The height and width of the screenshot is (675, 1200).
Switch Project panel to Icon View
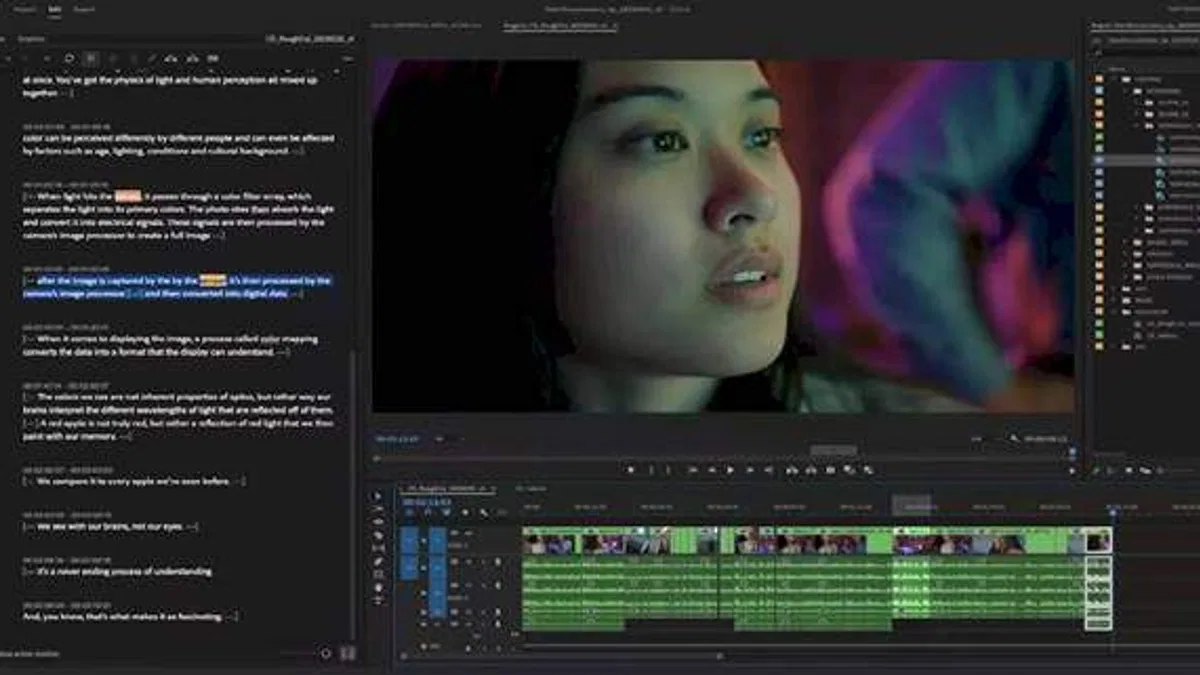pyautogui.click(x=1130, y=470)
